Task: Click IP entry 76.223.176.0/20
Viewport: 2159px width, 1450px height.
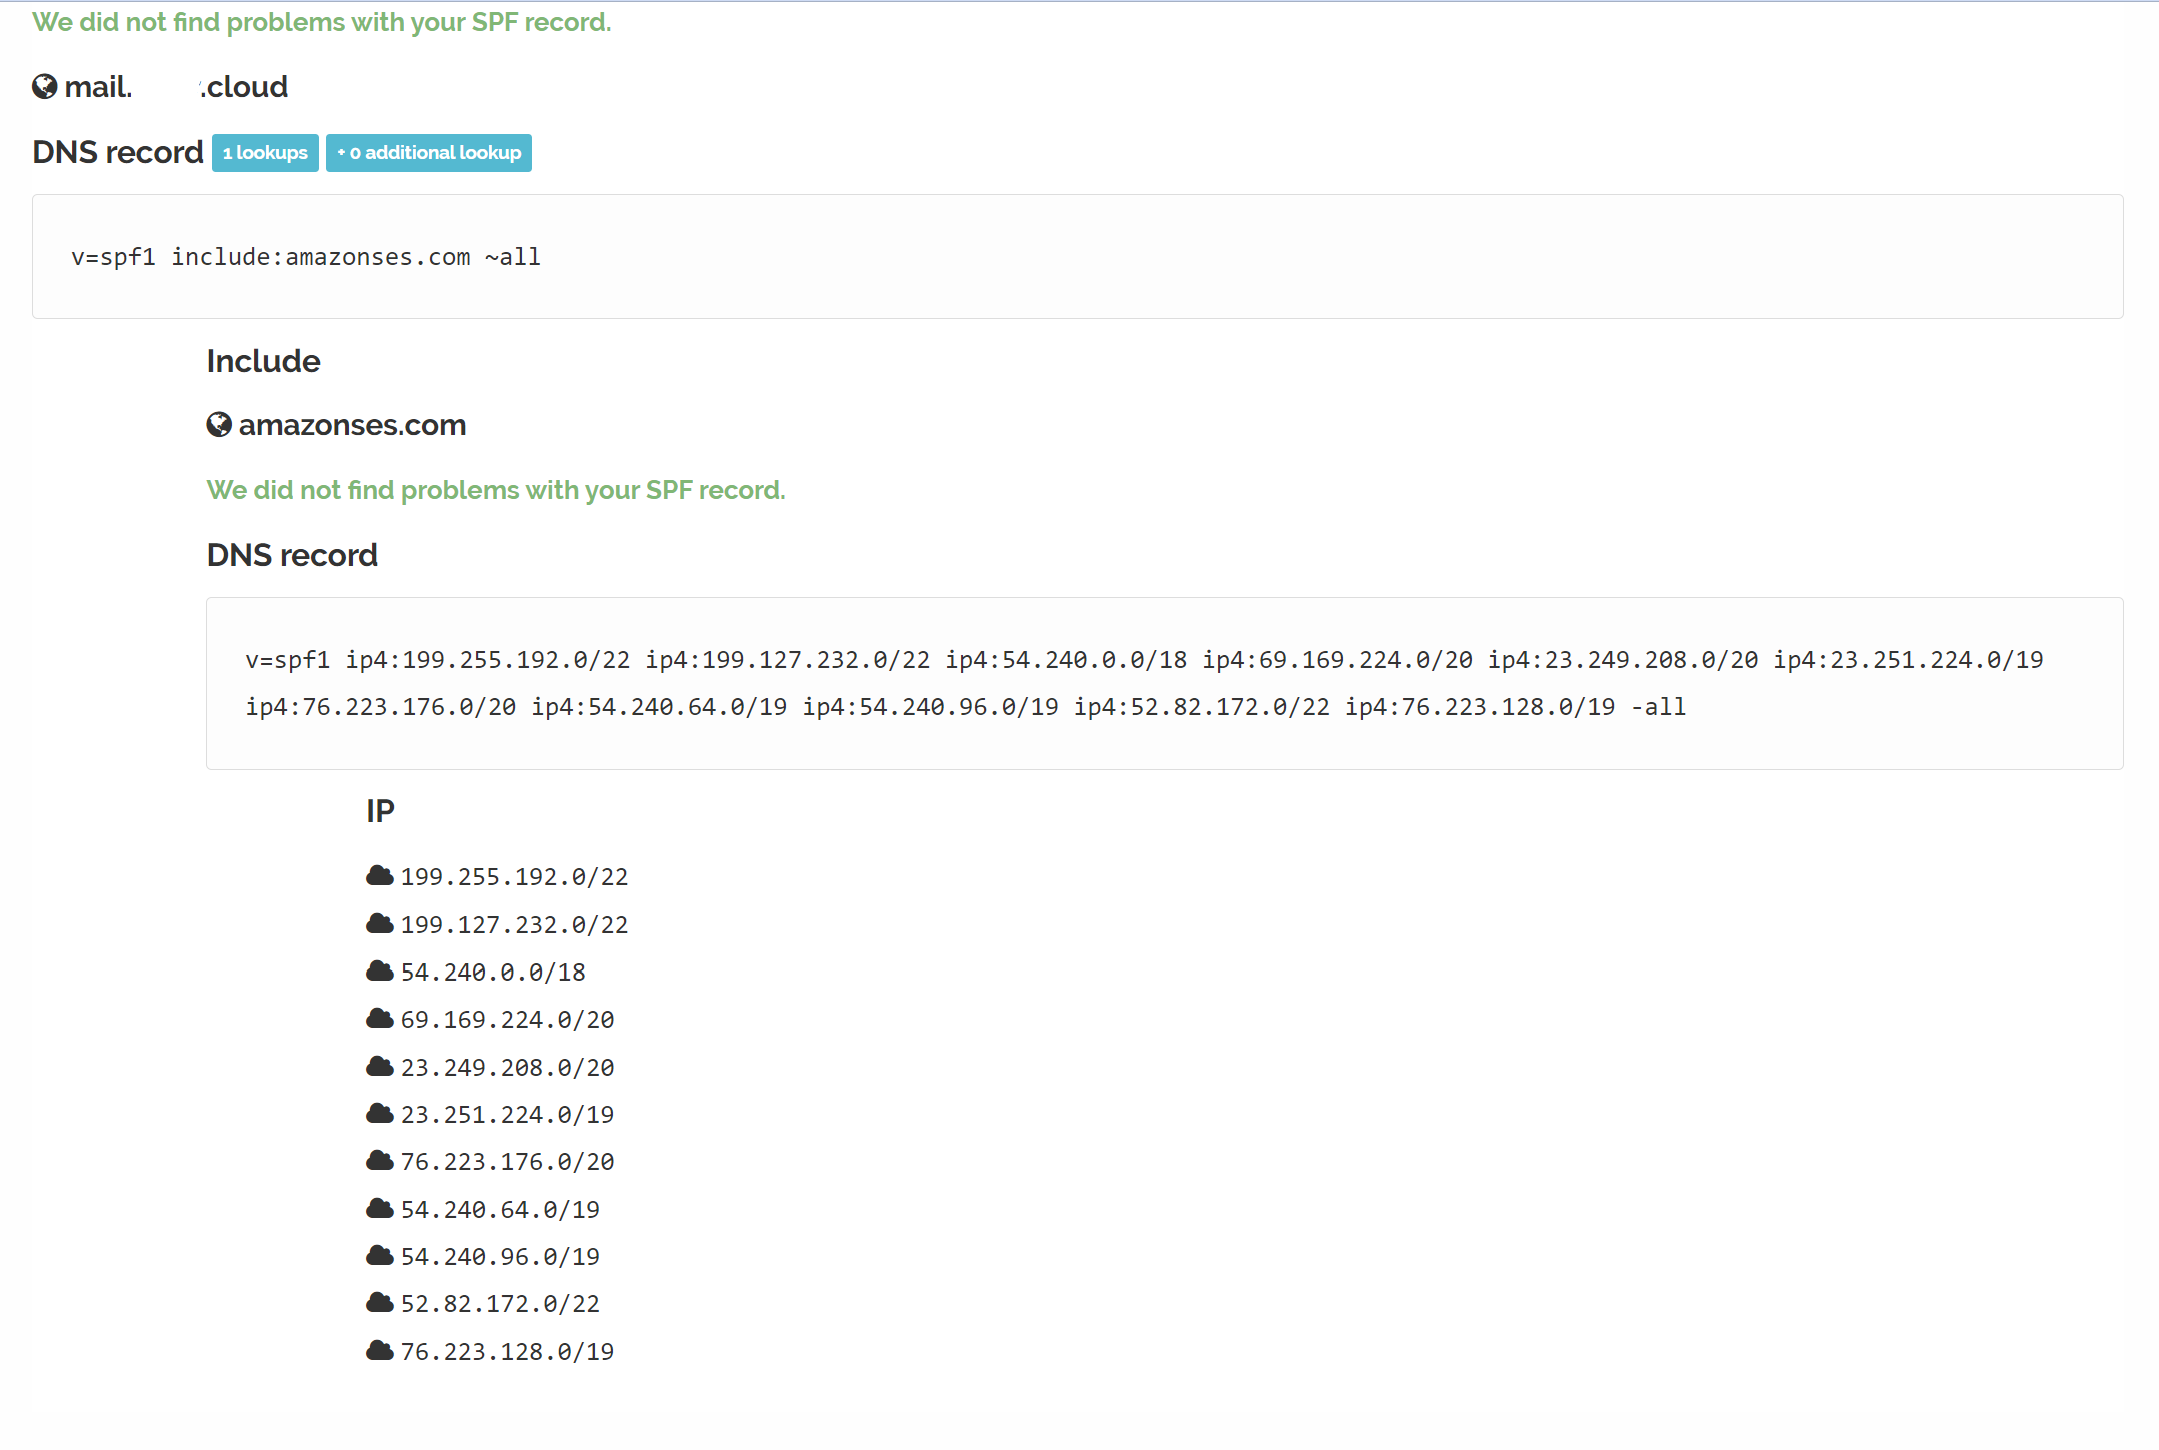Action: pyautogui.click(x=507, y=1162)
